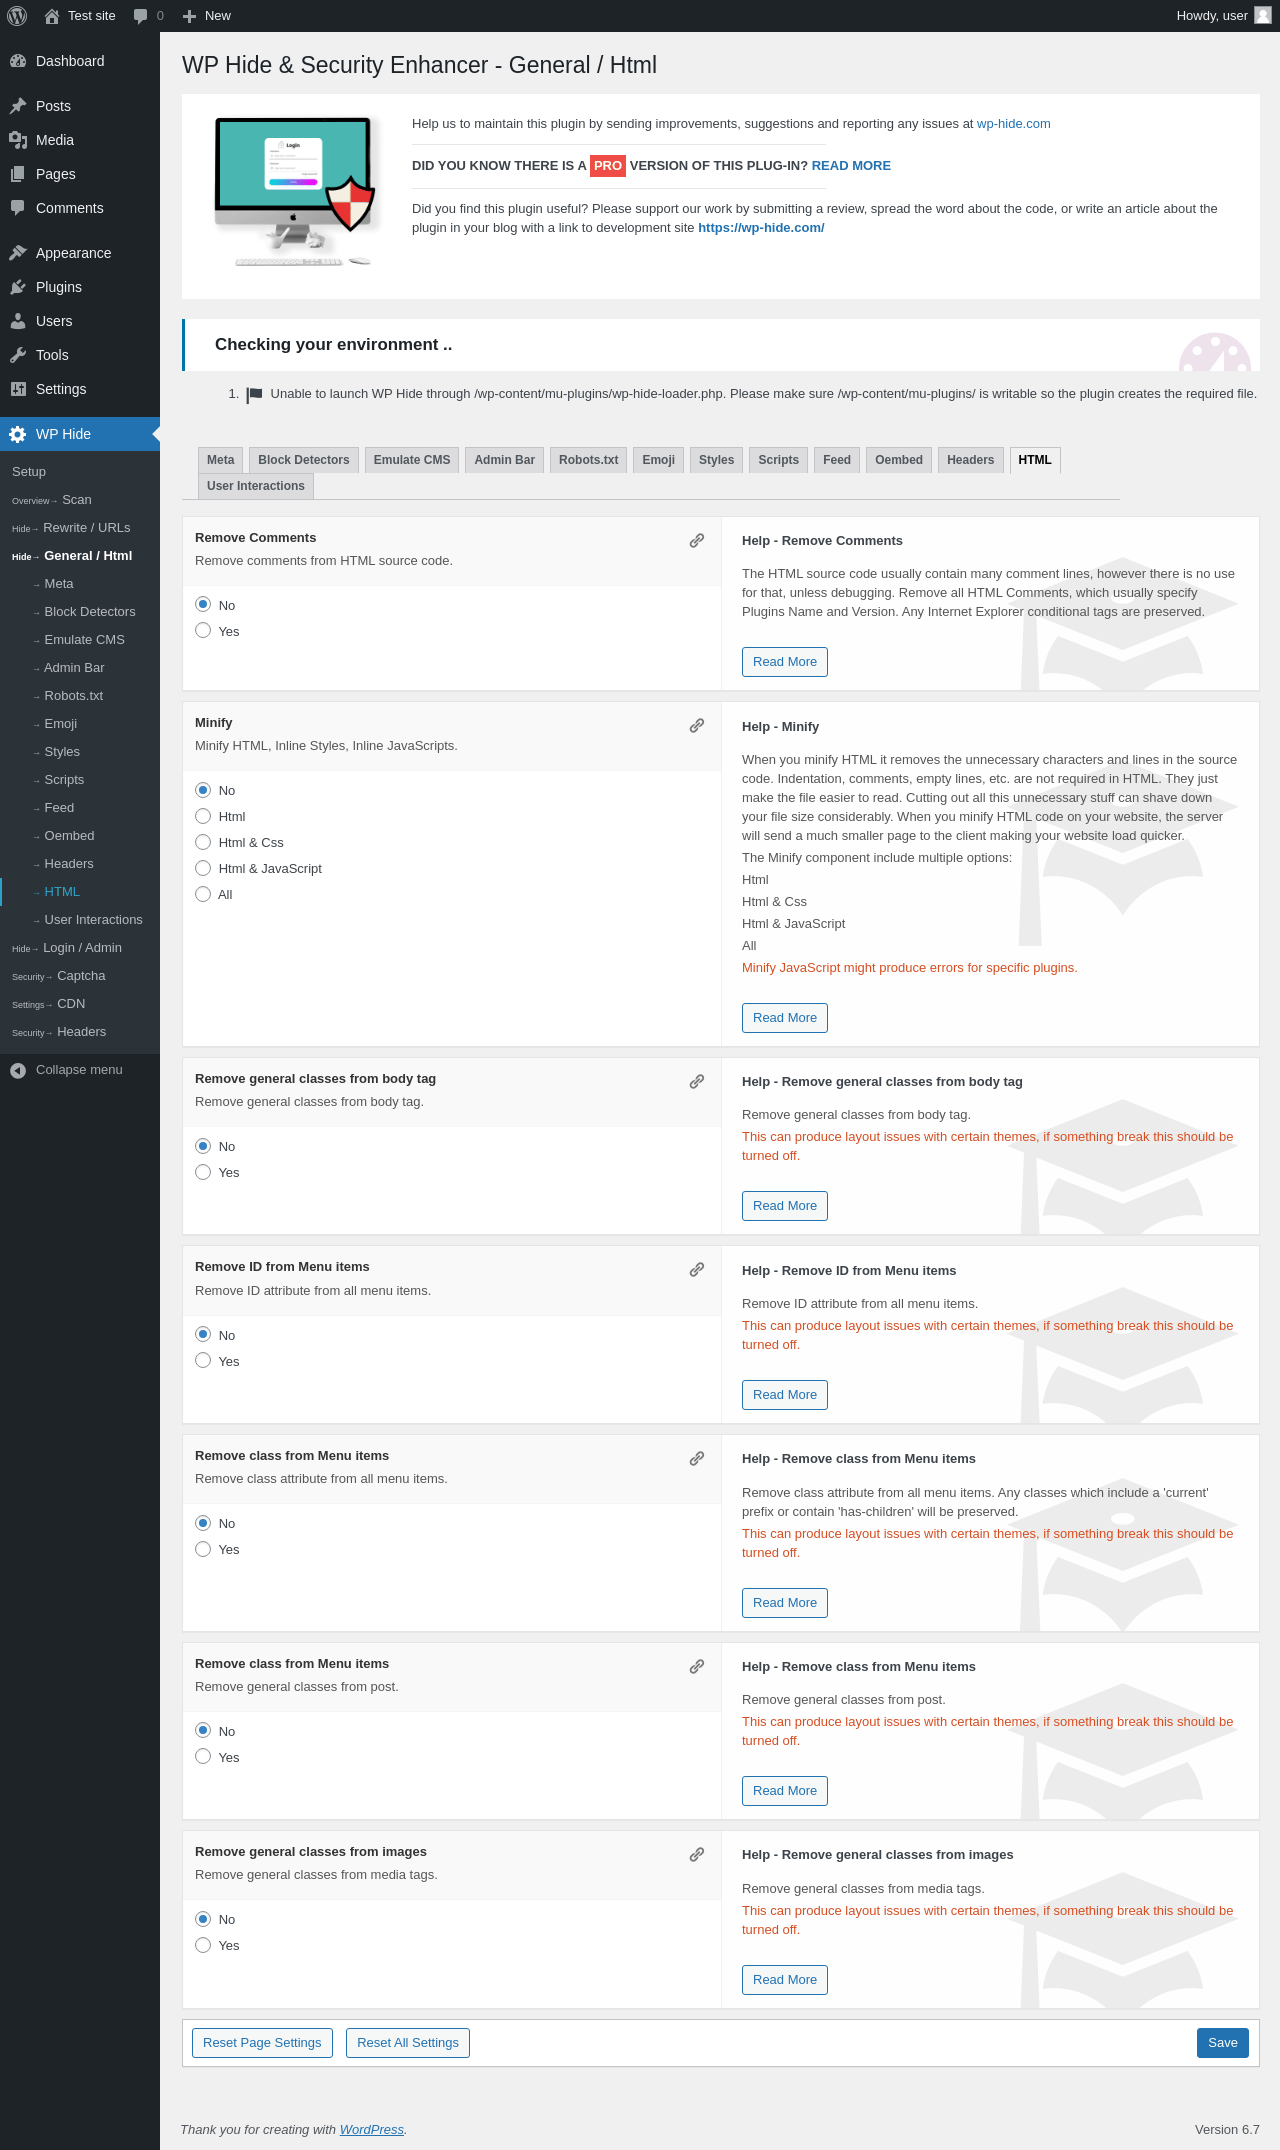Select Yes for Remove ID from Menu items
1280x2150 pixels.
[x=203, y=1361]
